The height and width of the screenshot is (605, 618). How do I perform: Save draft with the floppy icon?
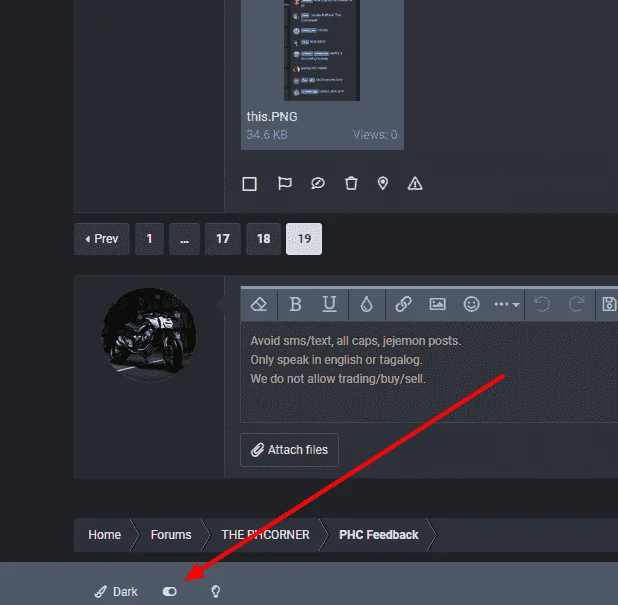[609, 304]
